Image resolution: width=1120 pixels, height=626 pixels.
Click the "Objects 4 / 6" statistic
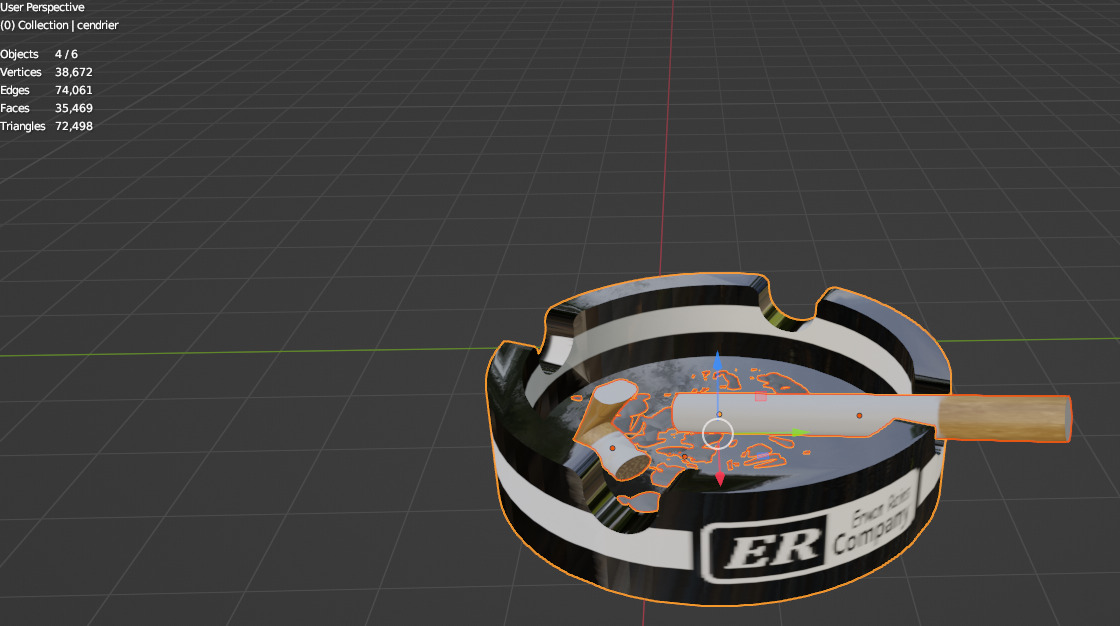[x=39, y=54]
